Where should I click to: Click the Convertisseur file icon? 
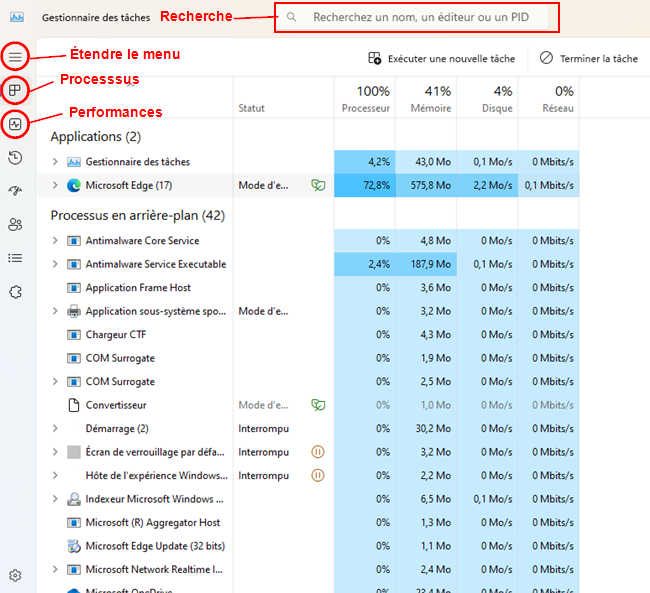(74, 405)
